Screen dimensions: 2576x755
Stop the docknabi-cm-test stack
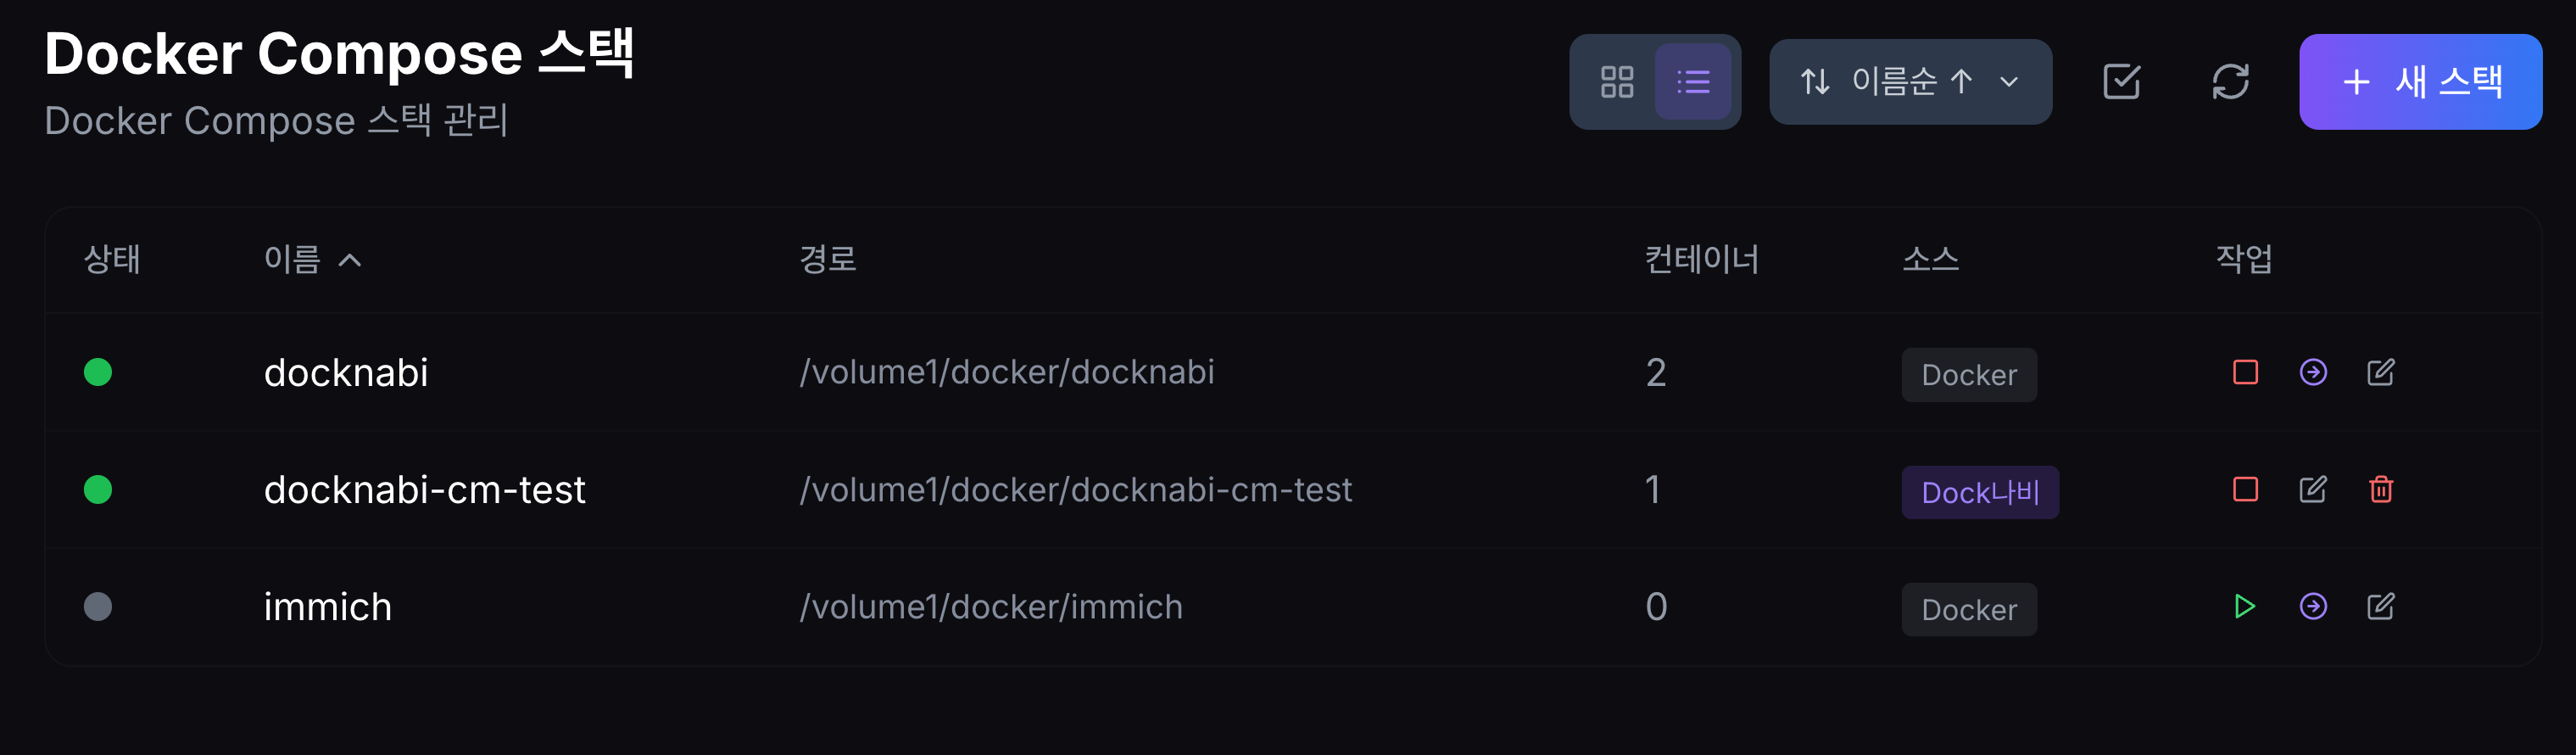2245,489
